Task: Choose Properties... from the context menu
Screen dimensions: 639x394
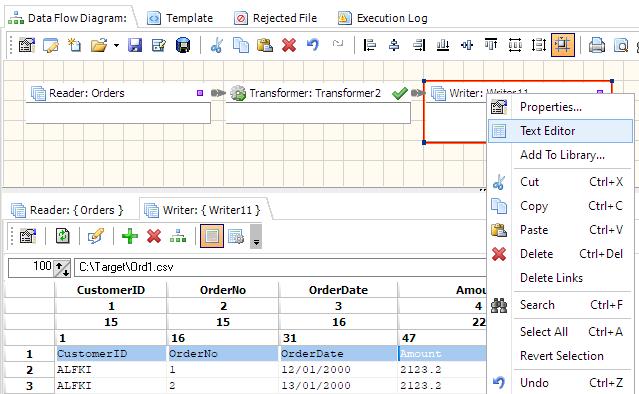Action: (x=560, y=107)
